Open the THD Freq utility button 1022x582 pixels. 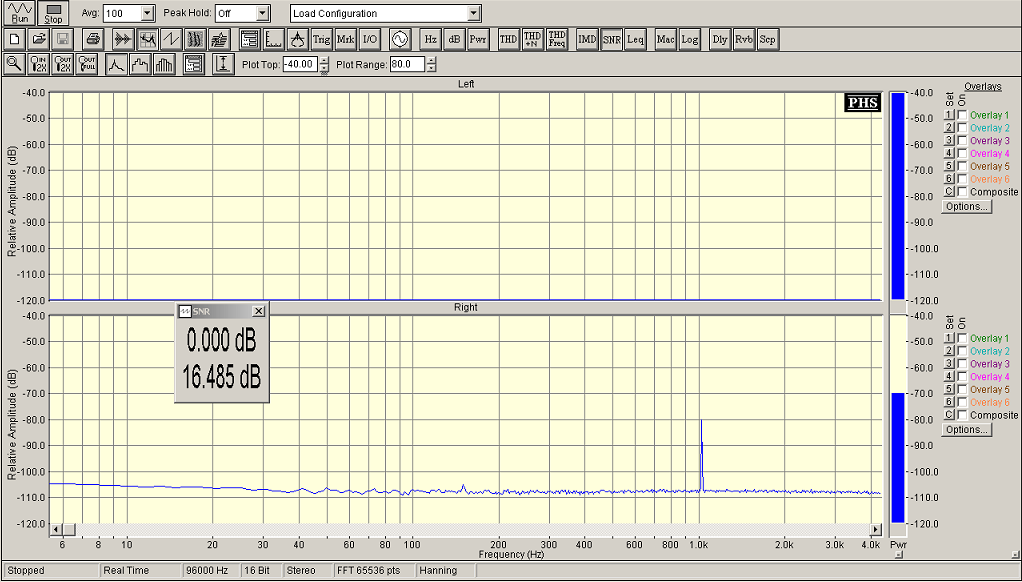click(x=557, y=39)
